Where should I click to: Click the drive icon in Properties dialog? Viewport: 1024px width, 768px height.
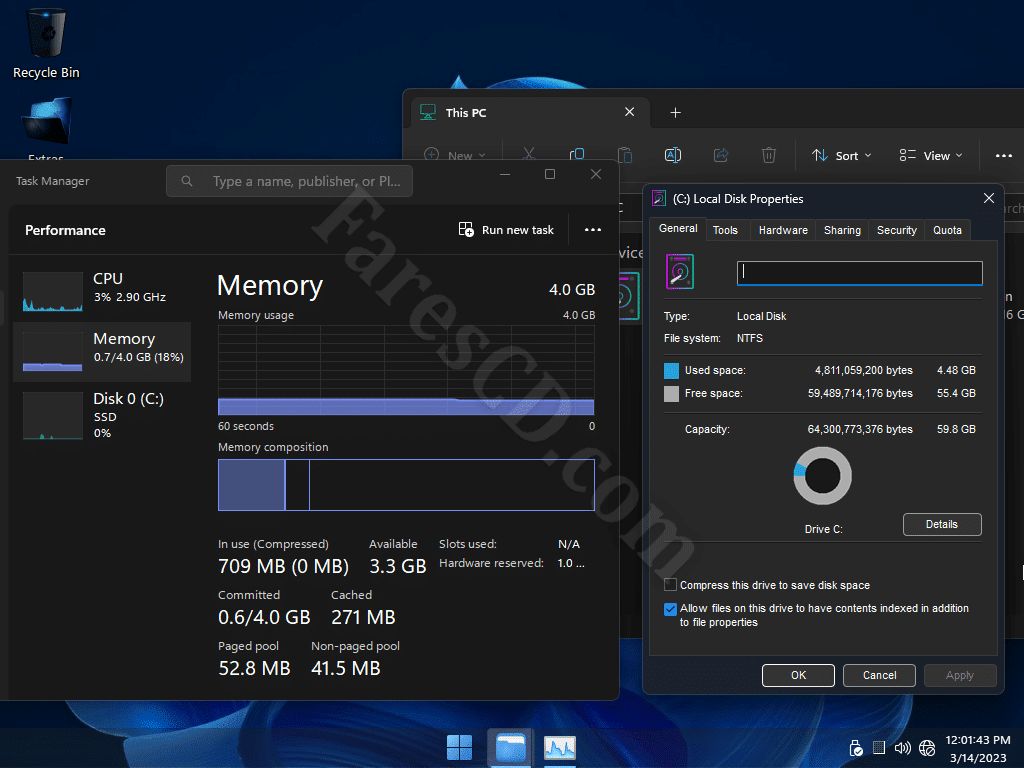click(x=680, y=271)
